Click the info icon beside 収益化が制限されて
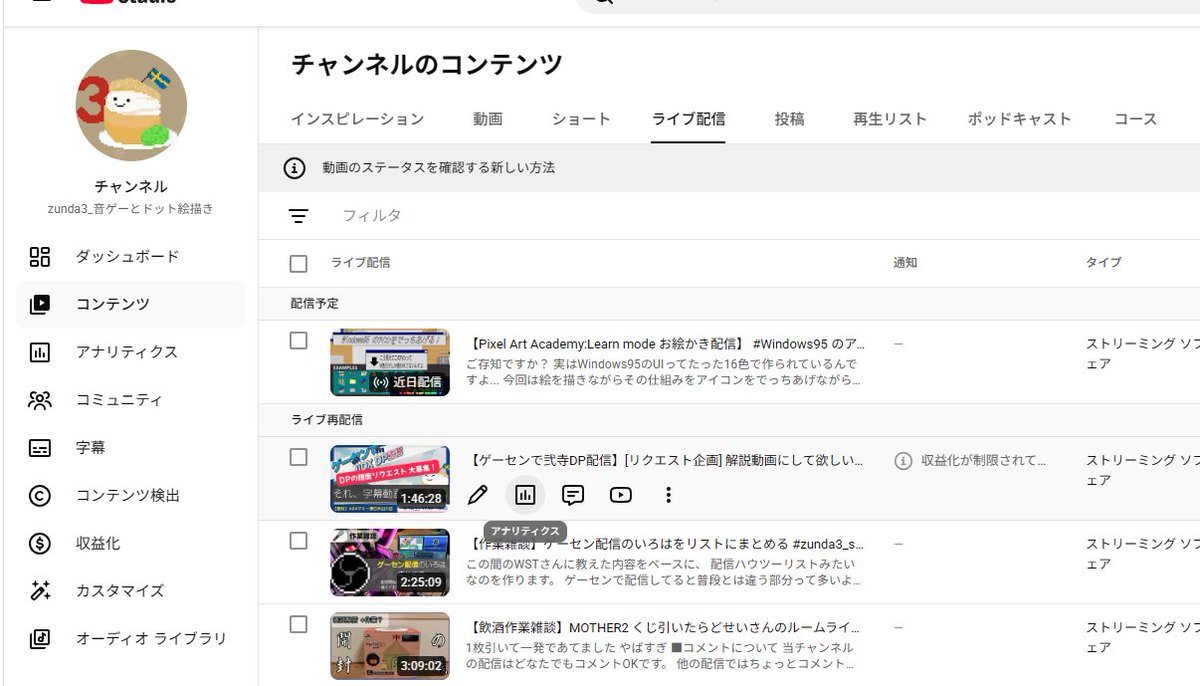1200x686 pixels. click(x=903, y=461)
